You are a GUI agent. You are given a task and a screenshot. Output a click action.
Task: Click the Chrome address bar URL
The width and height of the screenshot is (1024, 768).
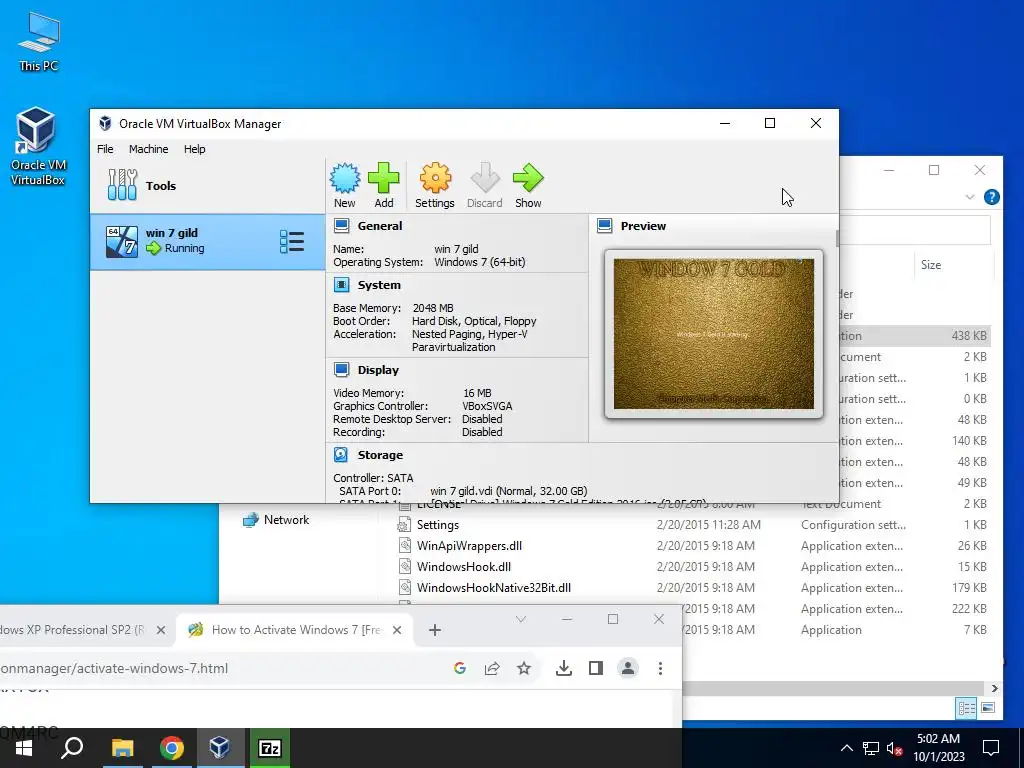click(114, 668)
